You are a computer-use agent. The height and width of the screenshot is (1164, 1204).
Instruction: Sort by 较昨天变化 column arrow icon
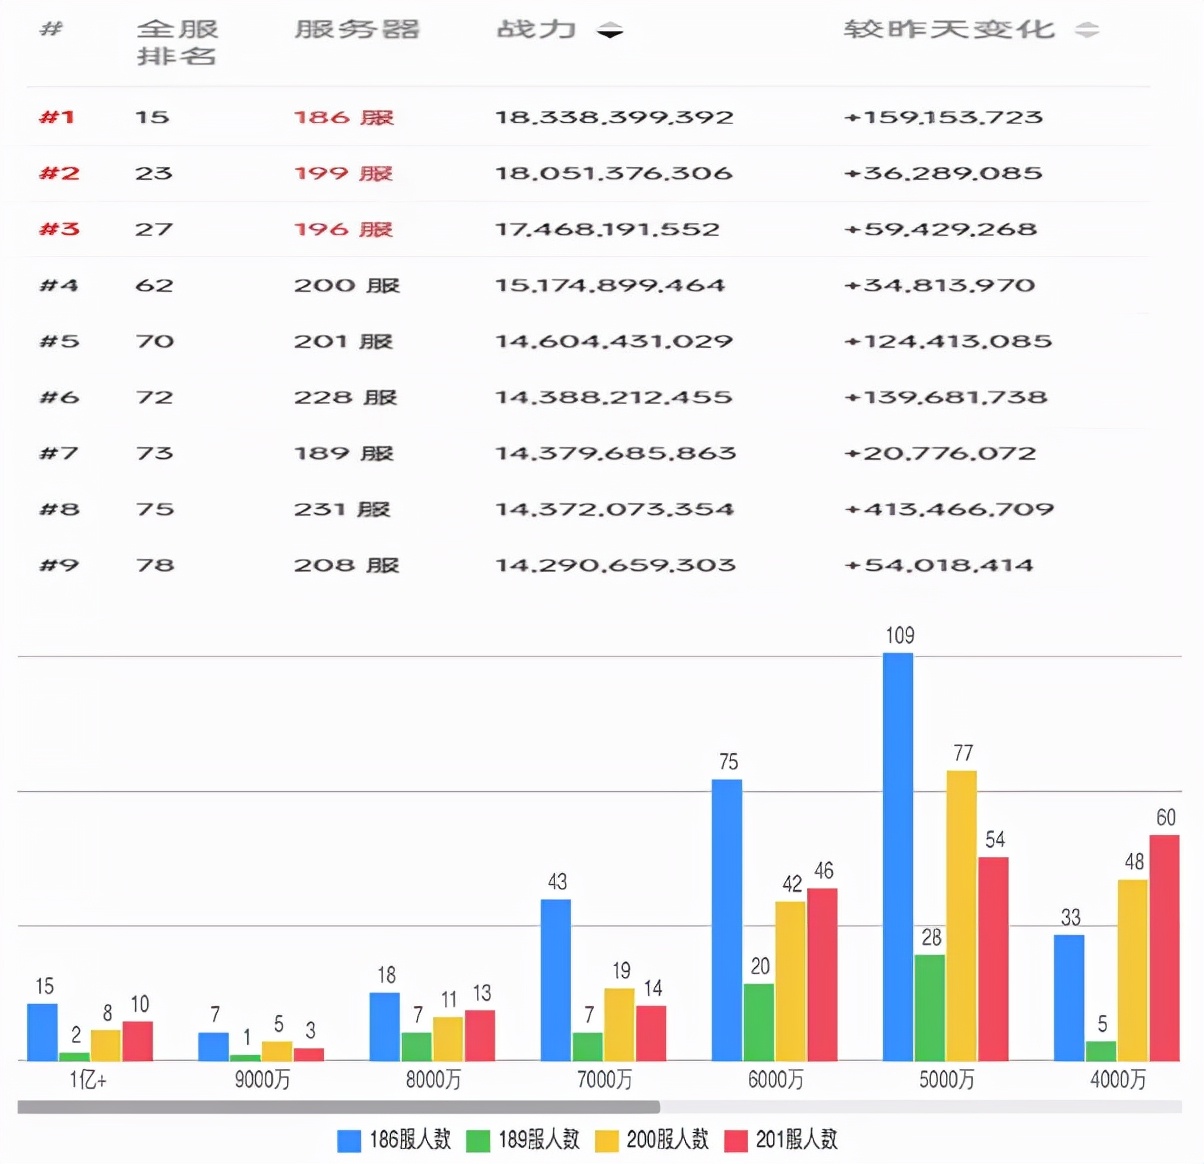tap(1087, 31)
